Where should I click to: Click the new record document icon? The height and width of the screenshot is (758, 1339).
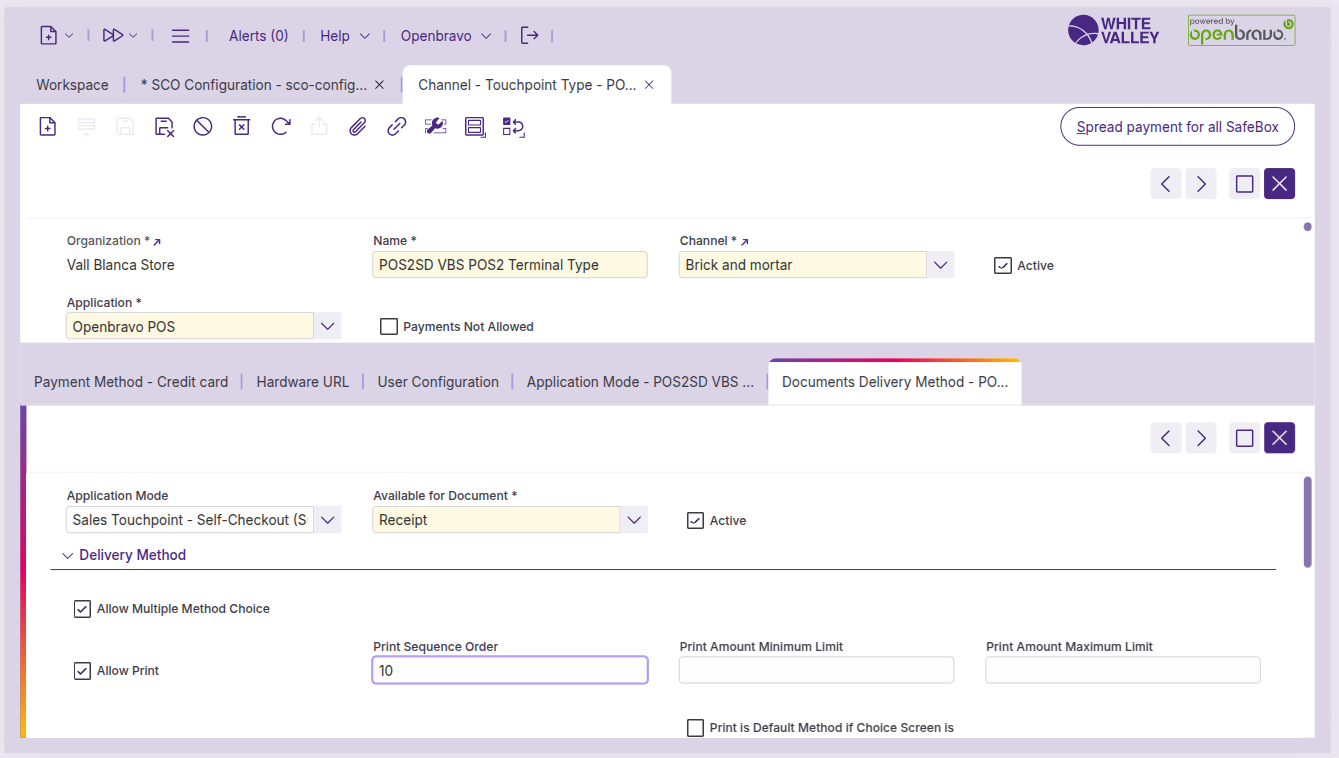[47, 126]
